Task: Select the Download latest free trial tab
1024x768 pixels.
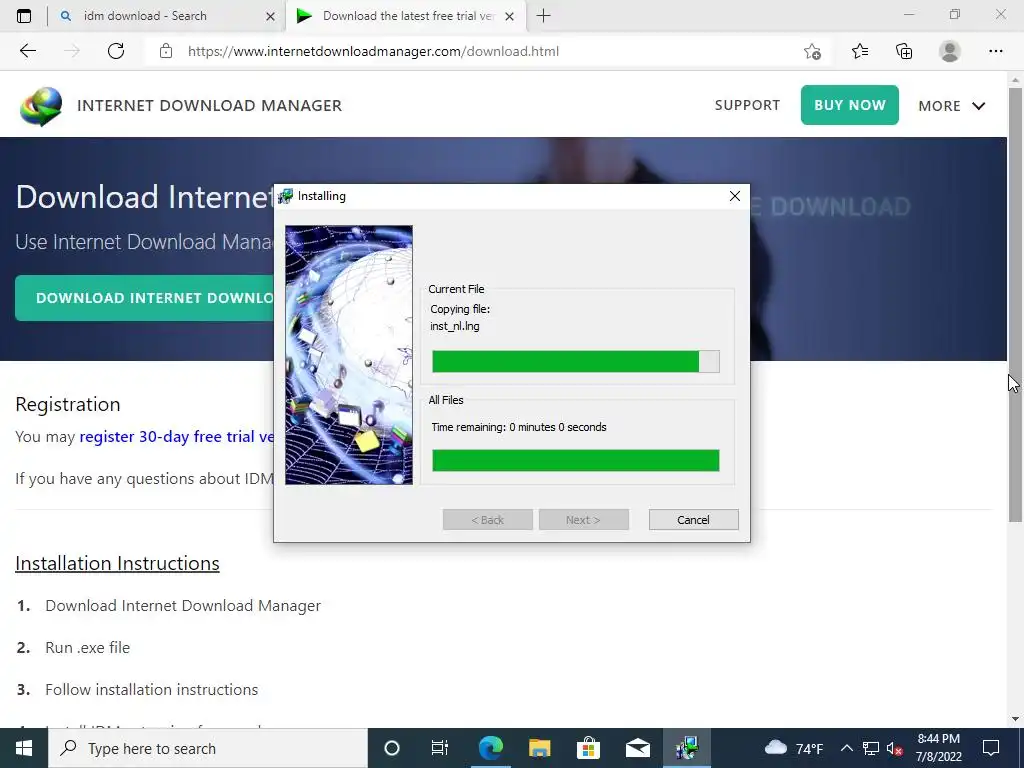Action: pos(405,16)
